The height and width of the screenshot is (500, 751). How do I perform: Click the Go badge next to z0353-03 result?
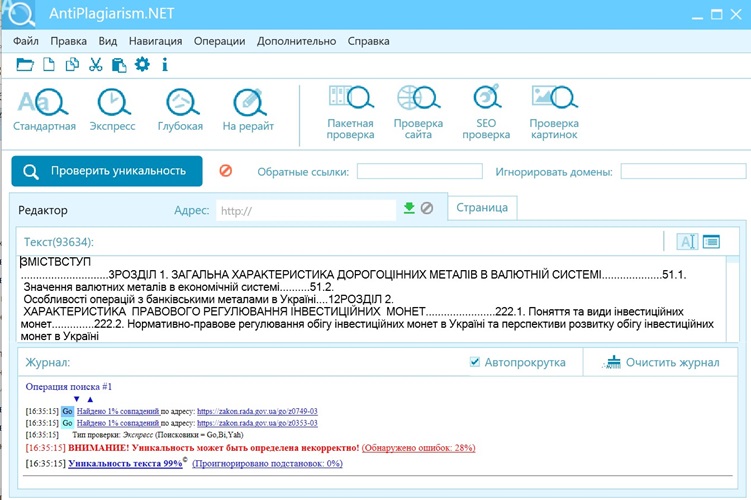[x=68, y=423]
